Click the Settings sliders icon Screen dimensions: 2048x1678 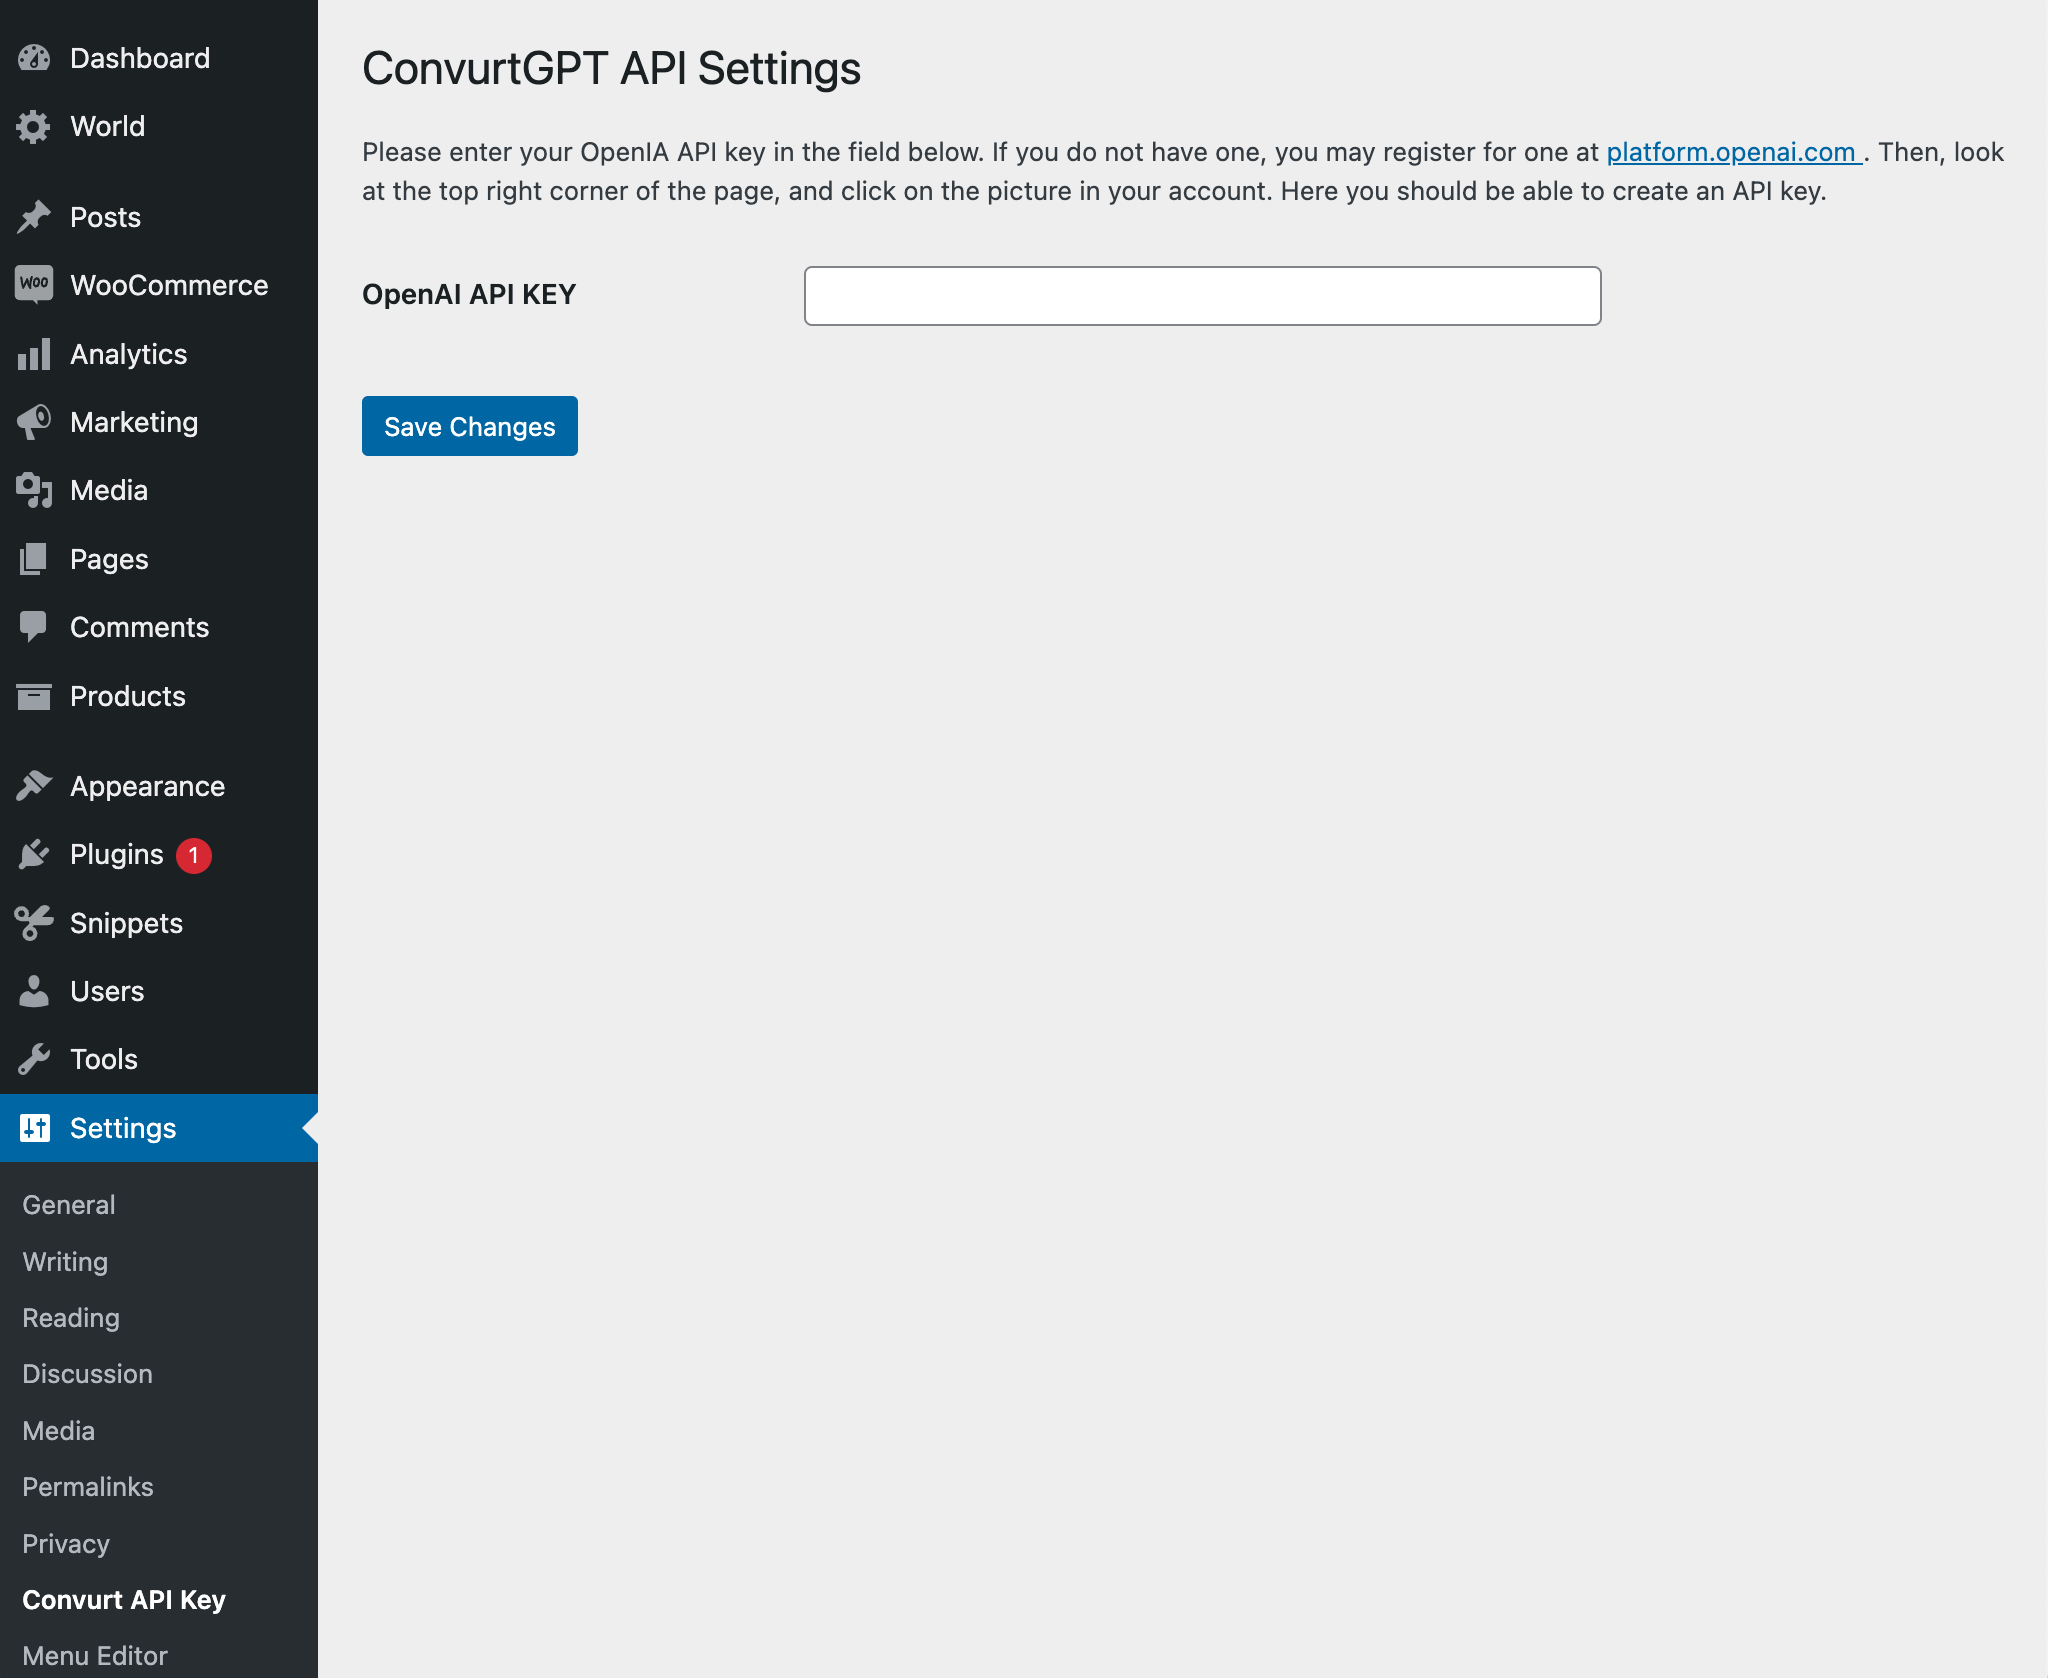click(34, 1128)
